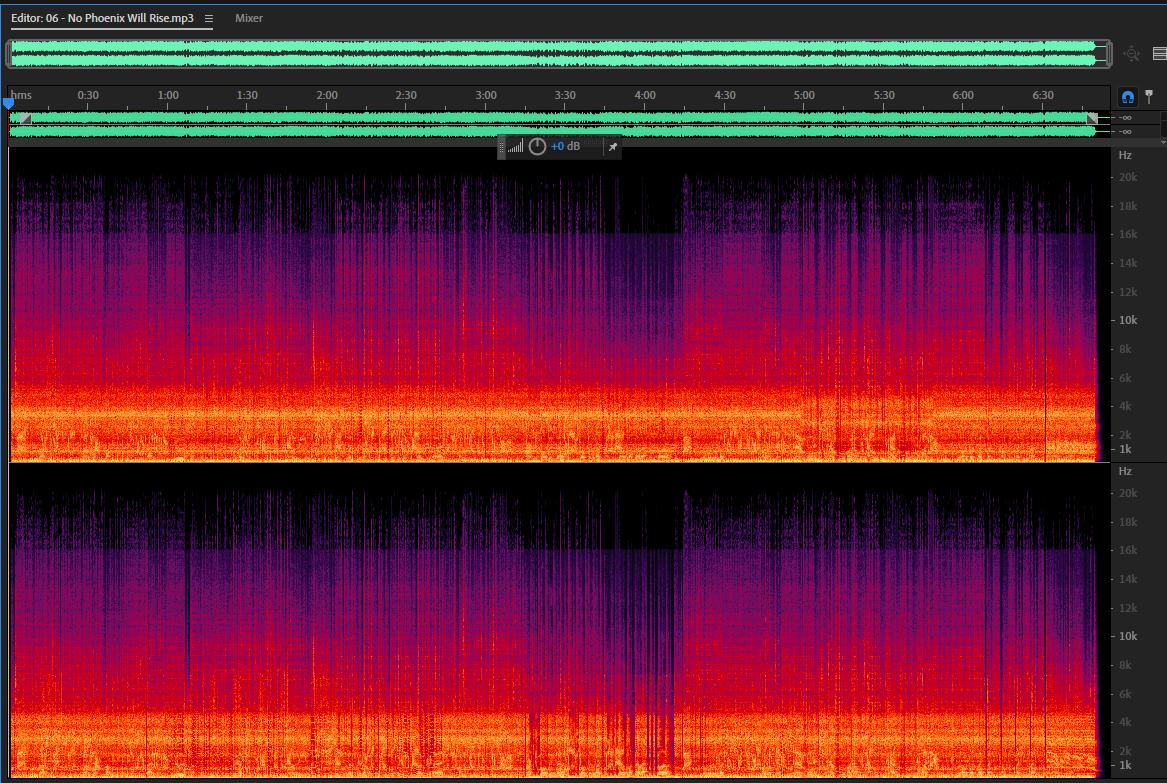Screen dimensions: 1167x783
Task: Click the 6:30 mark on the time ruler
Action: tap(1043, 95)
